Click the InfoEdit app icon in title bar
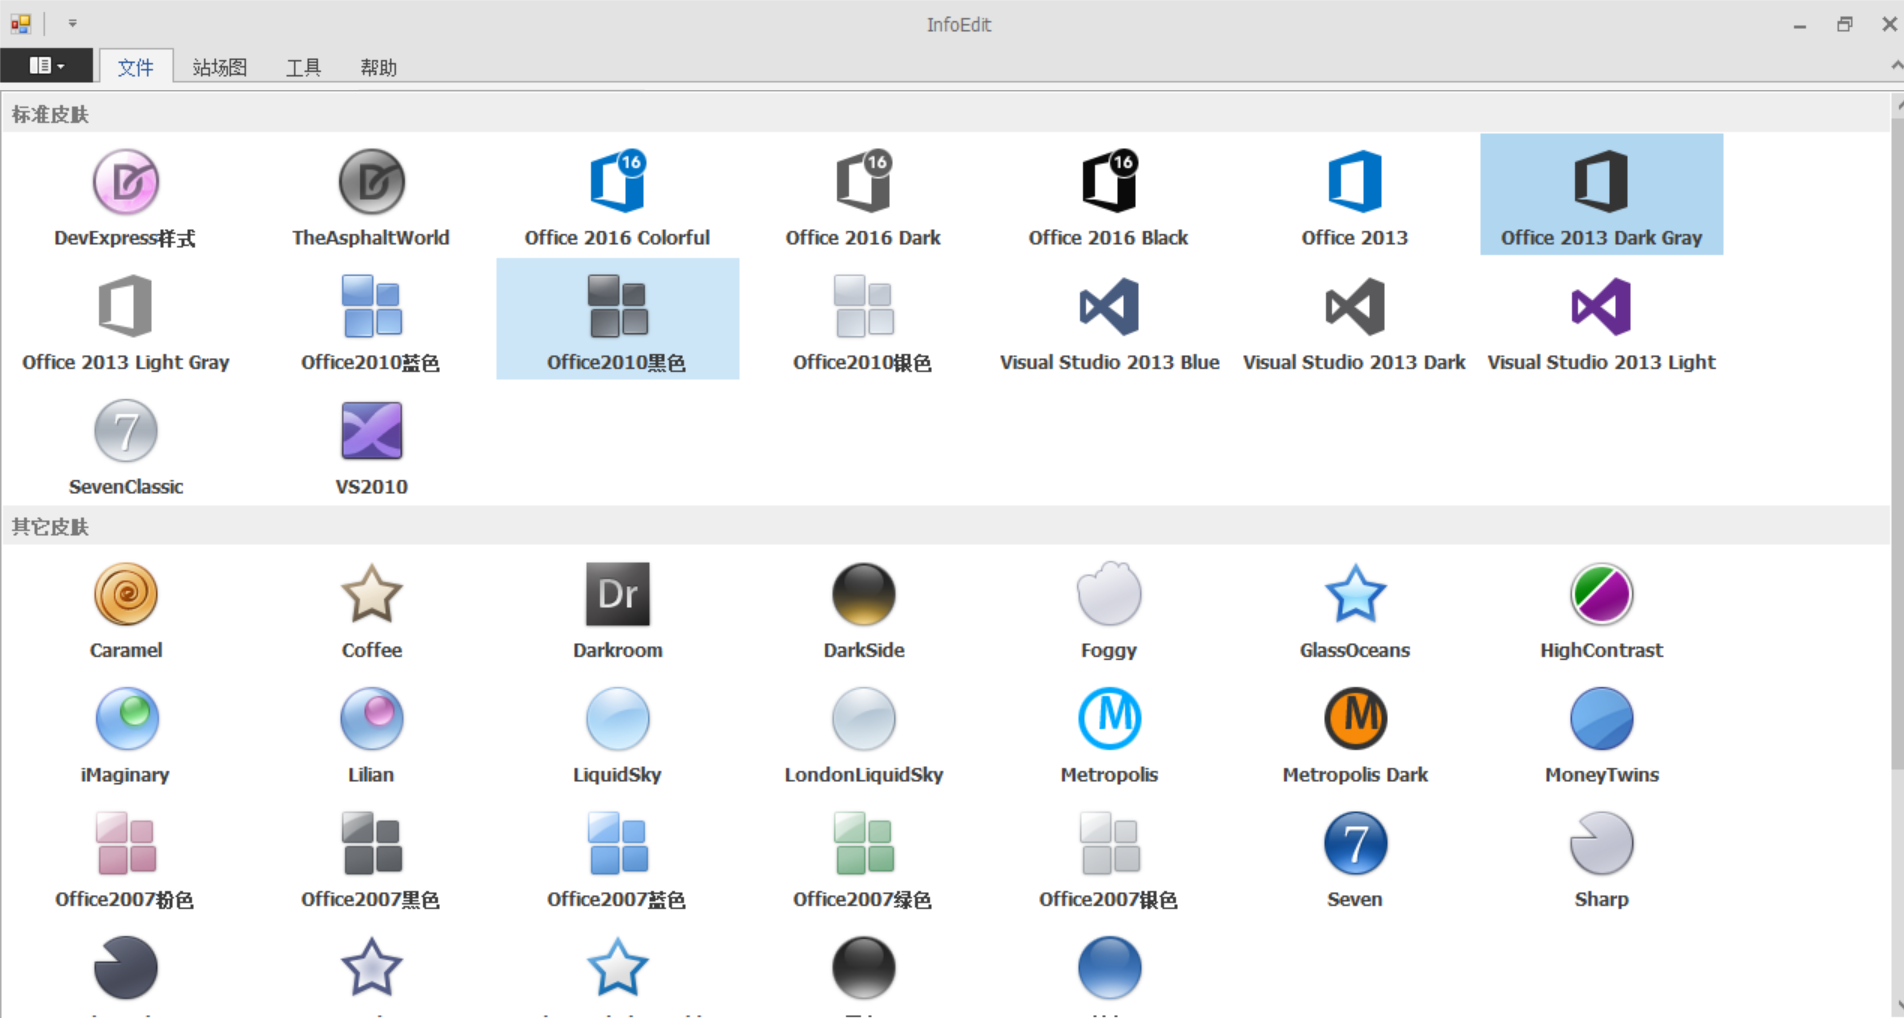The width and height of the screenshot is (1904, 1018). (x=20, y=23)
